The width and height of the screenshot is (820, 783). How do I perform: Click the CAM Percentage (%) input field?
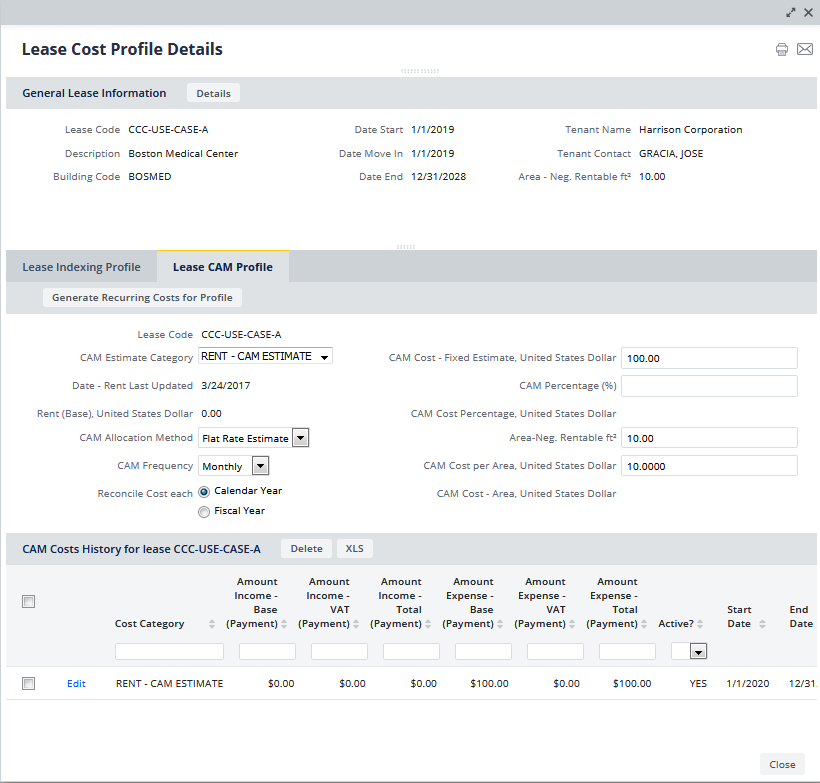(x=709, y=386)
